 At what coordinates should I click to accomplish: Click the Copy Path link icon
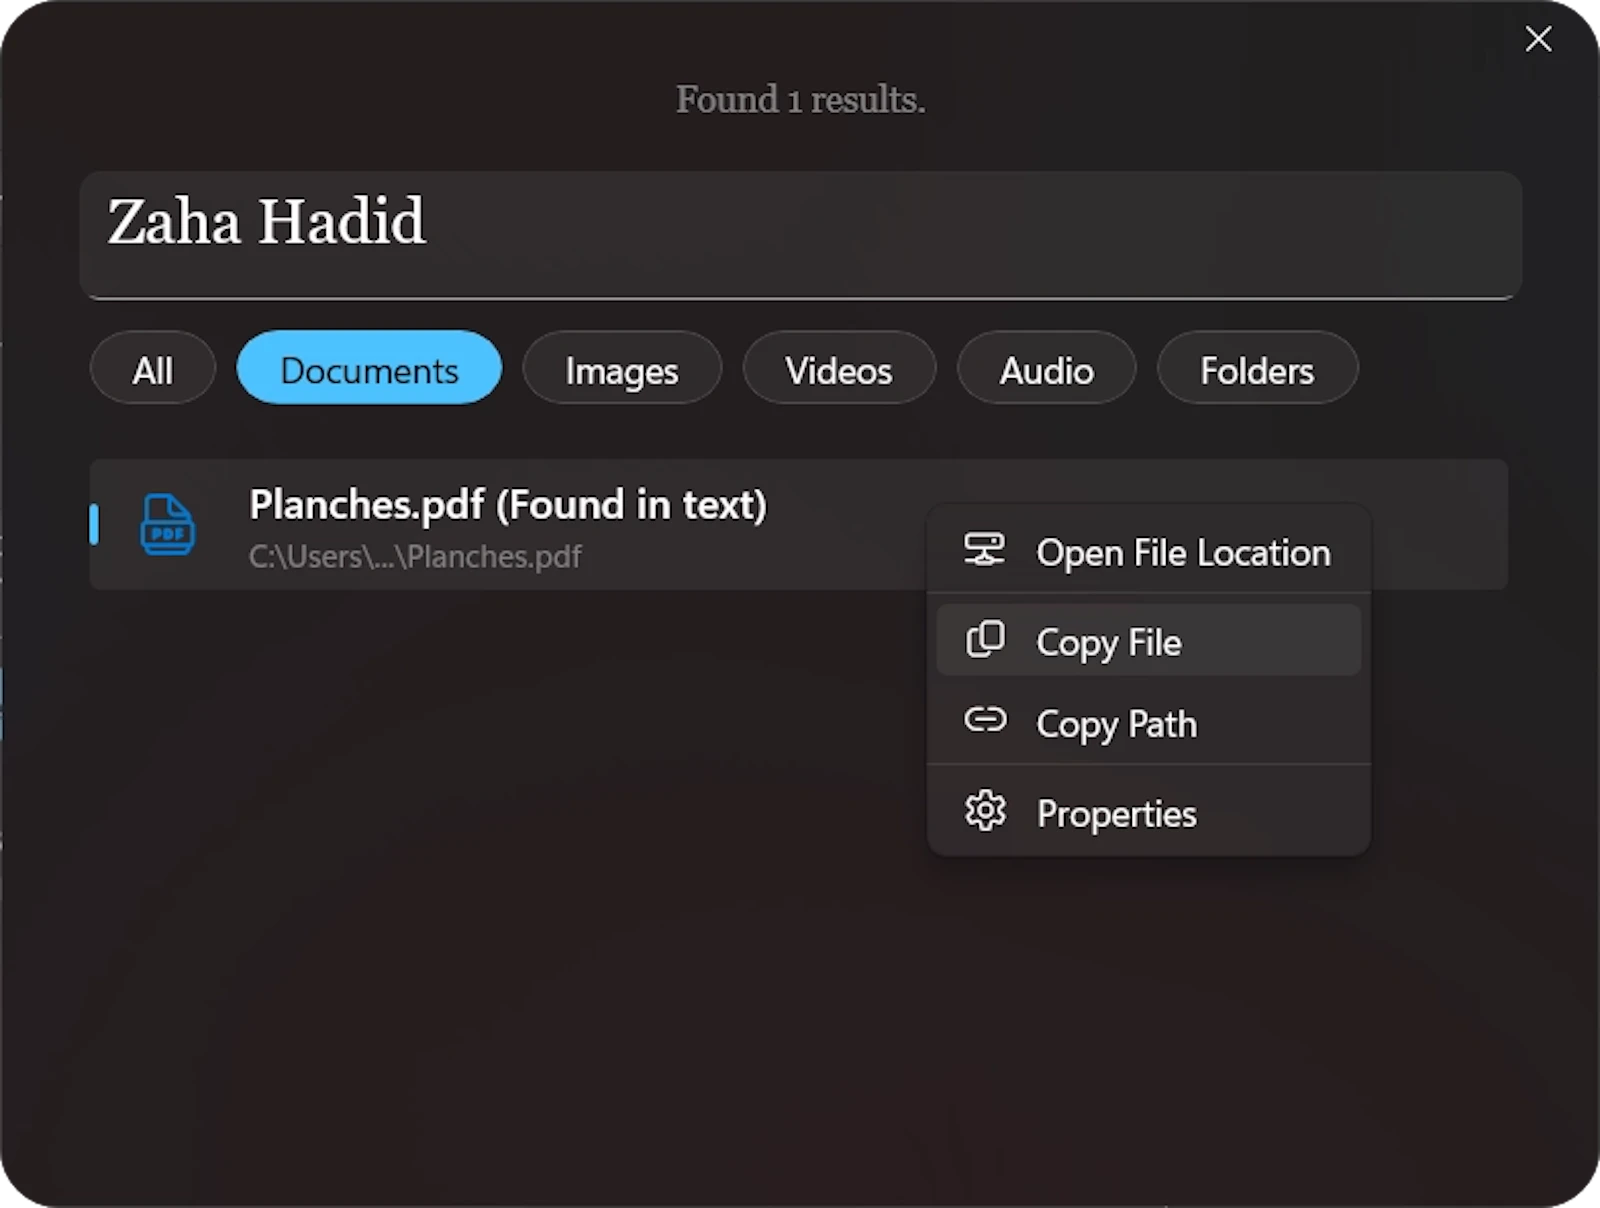pos(985,720)
